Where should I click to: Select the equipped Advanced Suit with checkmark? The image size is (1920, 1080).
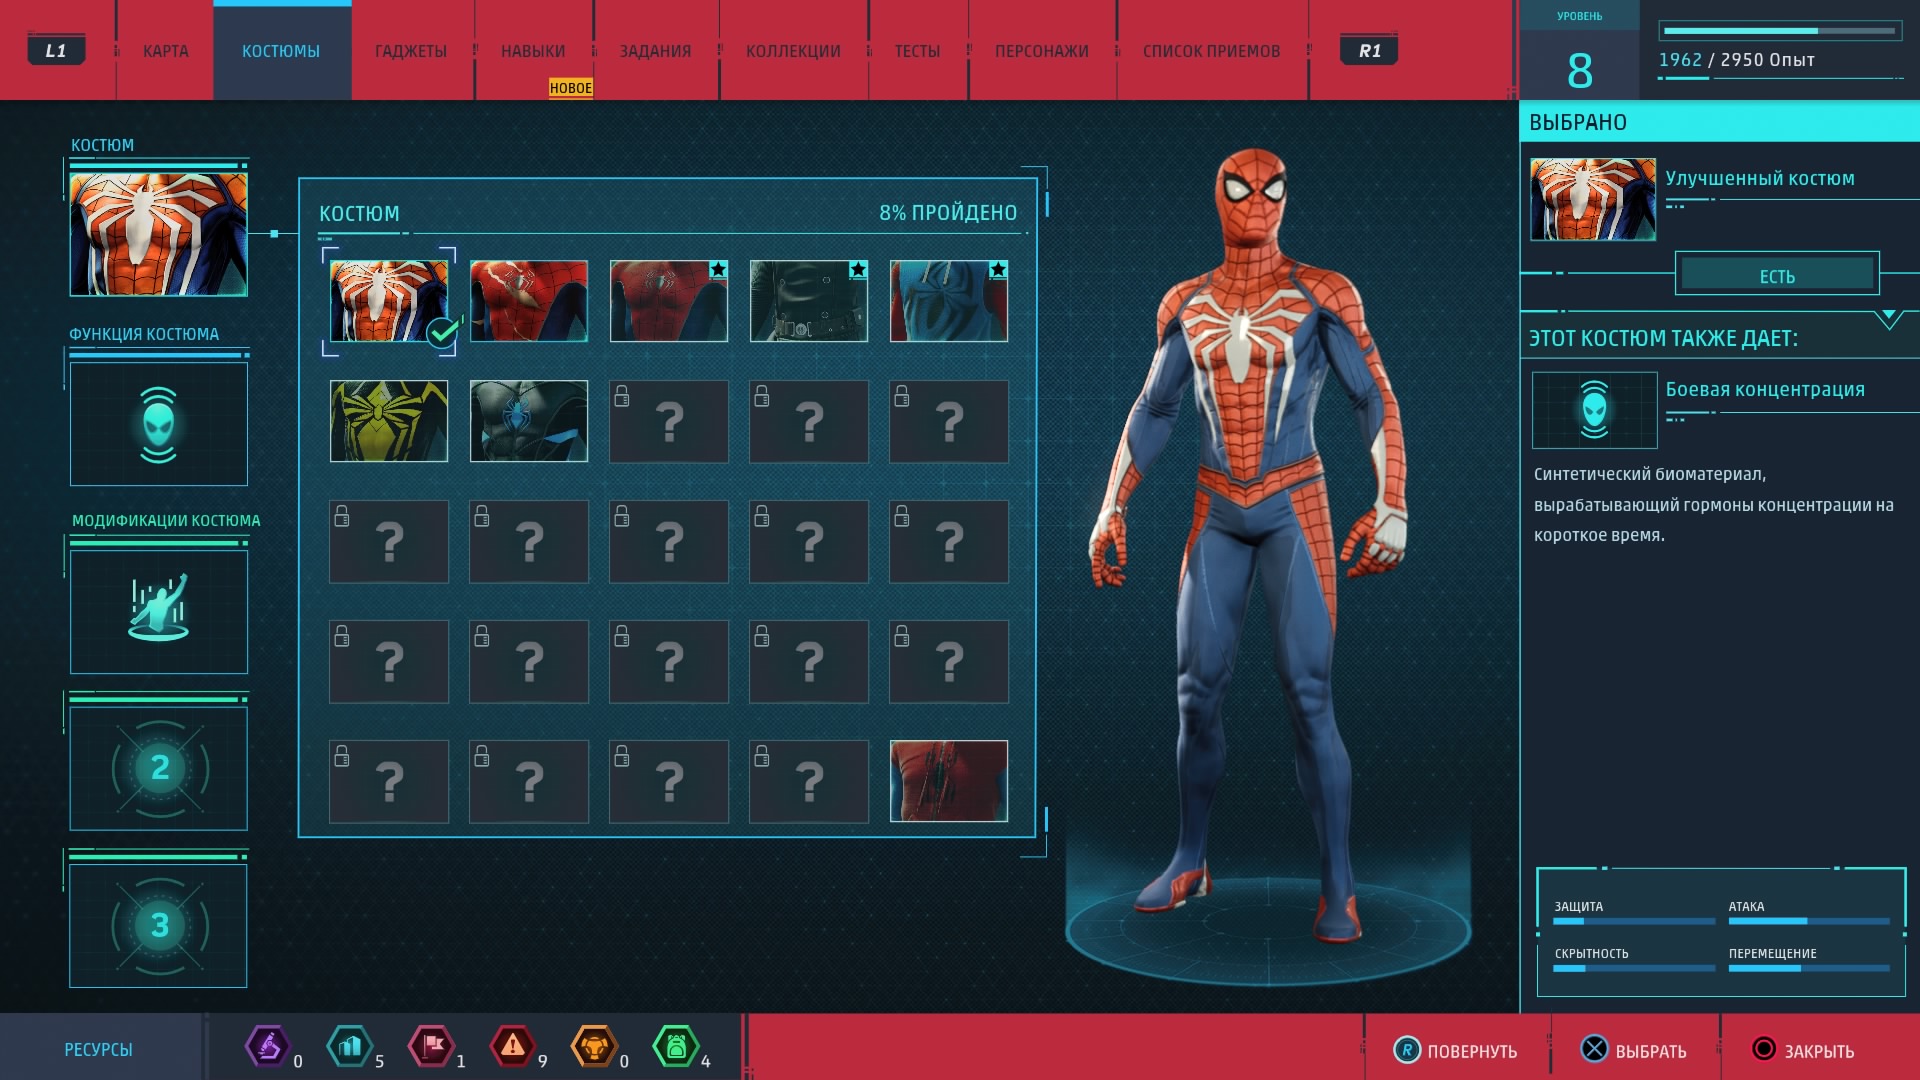pyautogui.click(x=389, y=301)
